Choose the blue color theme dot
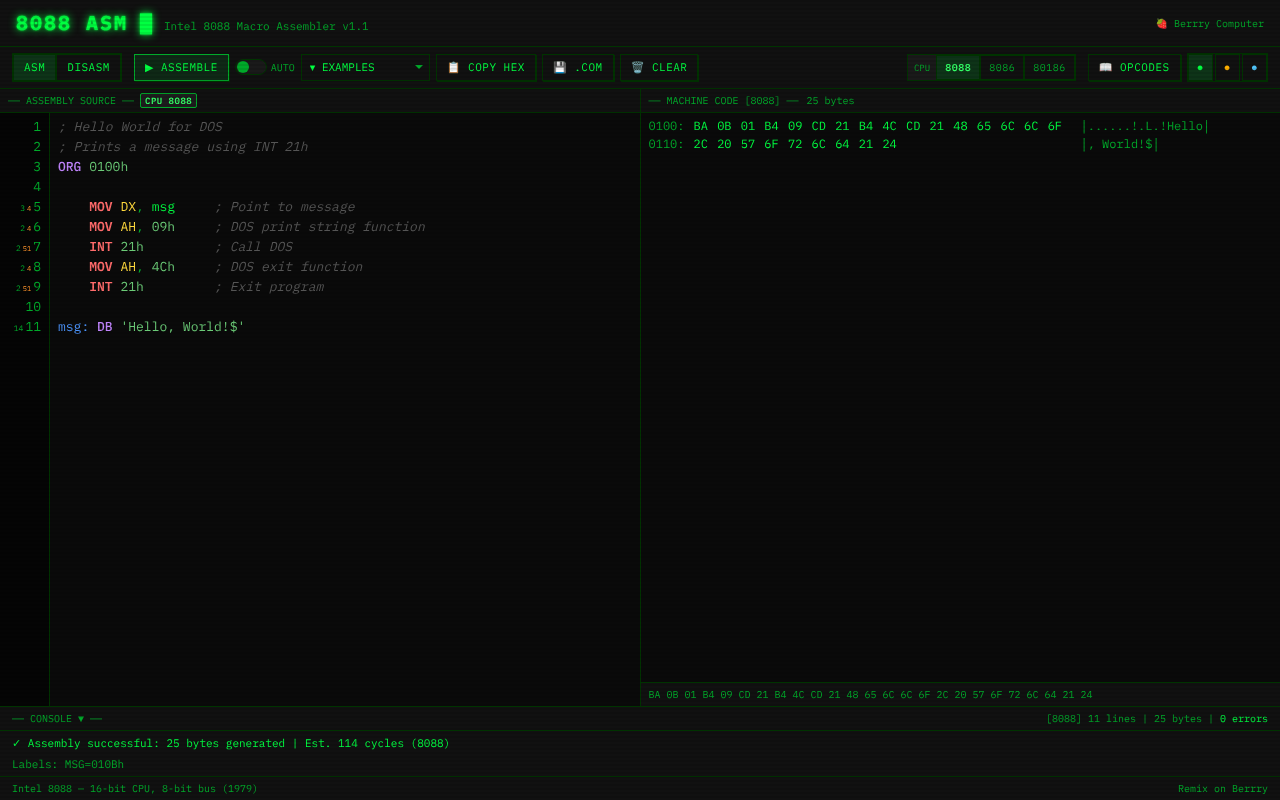The height and width of the screenshot is (800, 1280). (x=1254, y=68)
